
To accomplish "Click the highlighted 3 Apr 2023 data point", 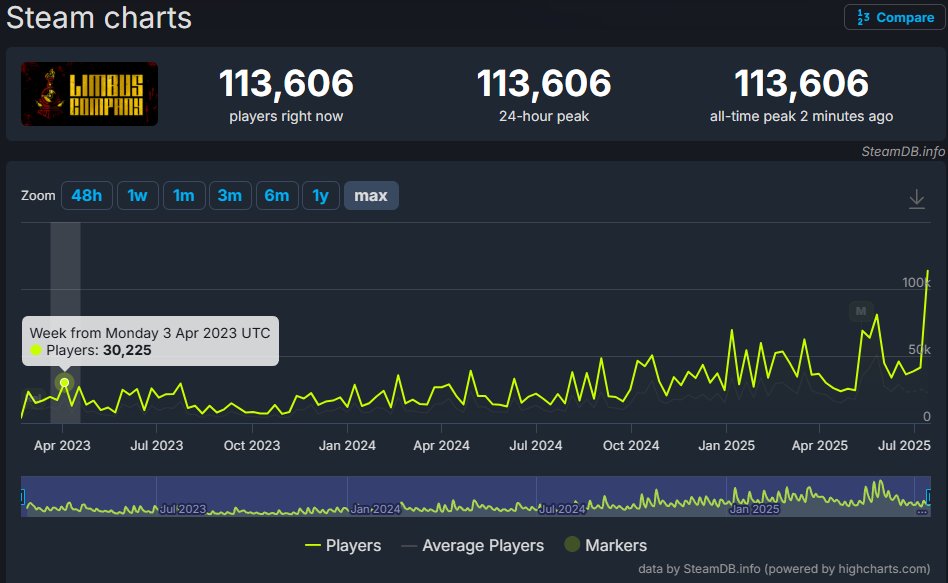I will click(64, 382).
